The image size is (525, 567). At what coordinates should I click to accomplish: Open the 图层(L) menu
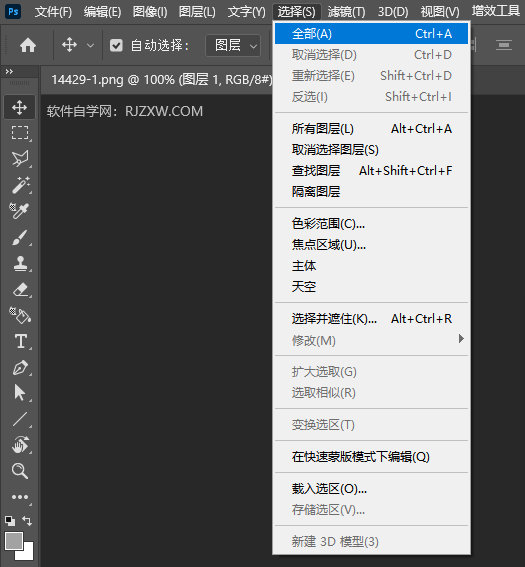click(x=197, y=12)
